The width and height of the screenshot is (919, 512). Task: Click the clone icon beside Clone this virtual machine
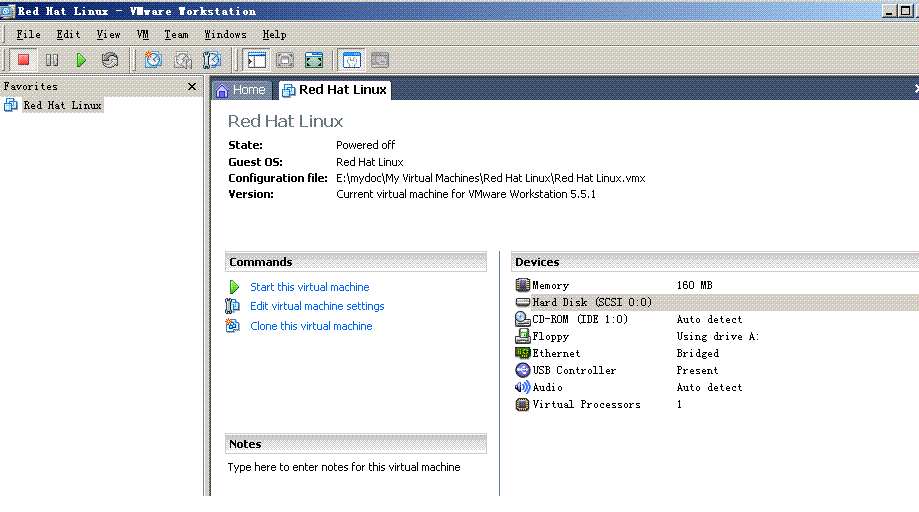(233, 326)
